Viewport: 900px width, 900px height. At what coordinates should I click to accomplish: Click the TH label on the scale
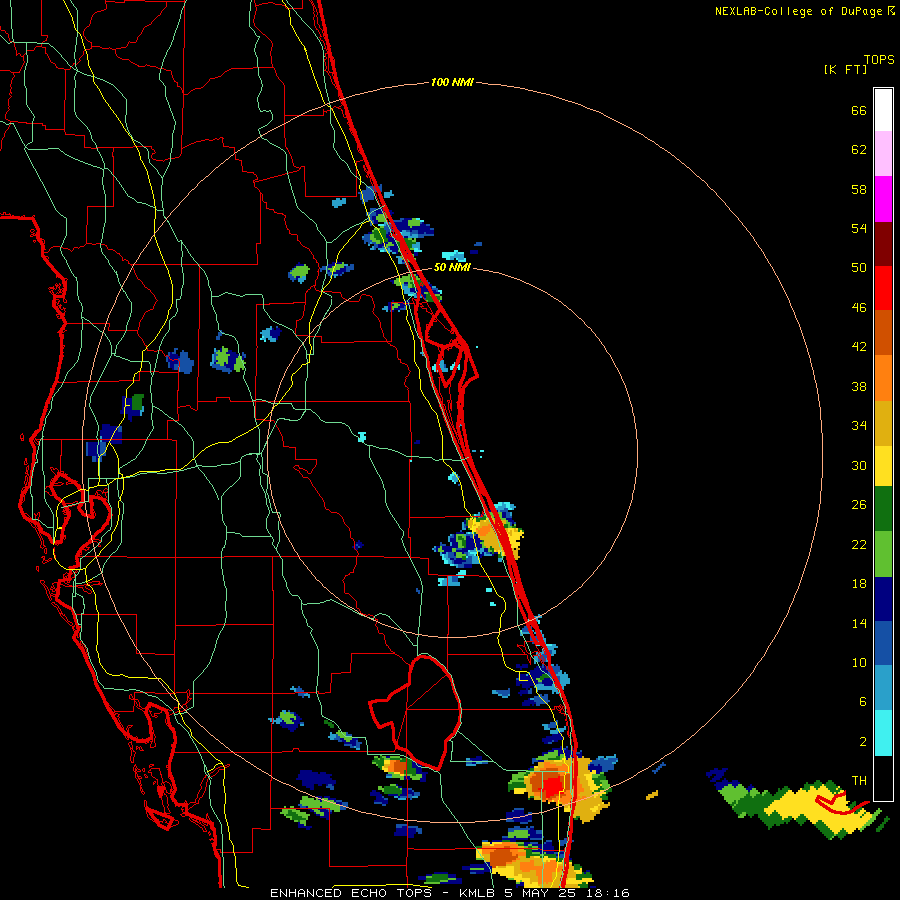point(859,781)
